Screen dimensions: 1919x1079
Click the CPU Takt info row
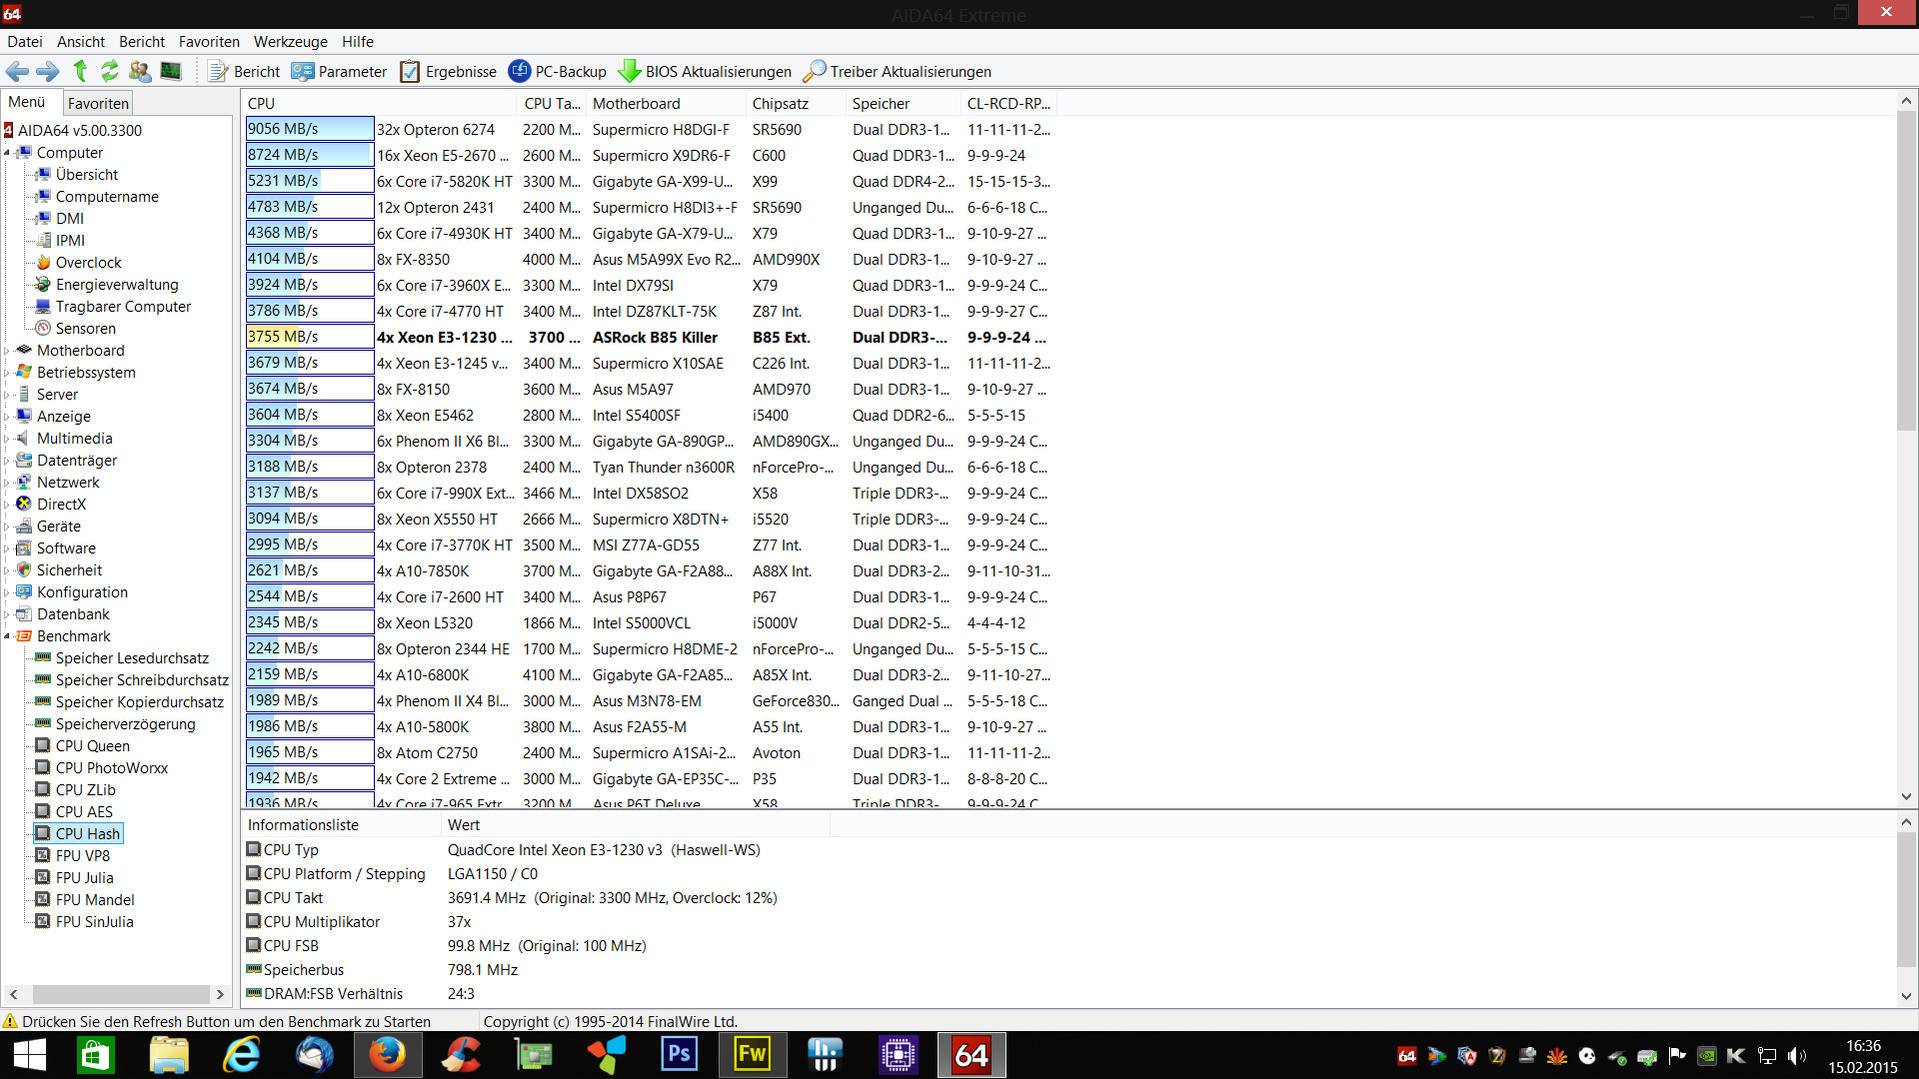coord(511,898)
